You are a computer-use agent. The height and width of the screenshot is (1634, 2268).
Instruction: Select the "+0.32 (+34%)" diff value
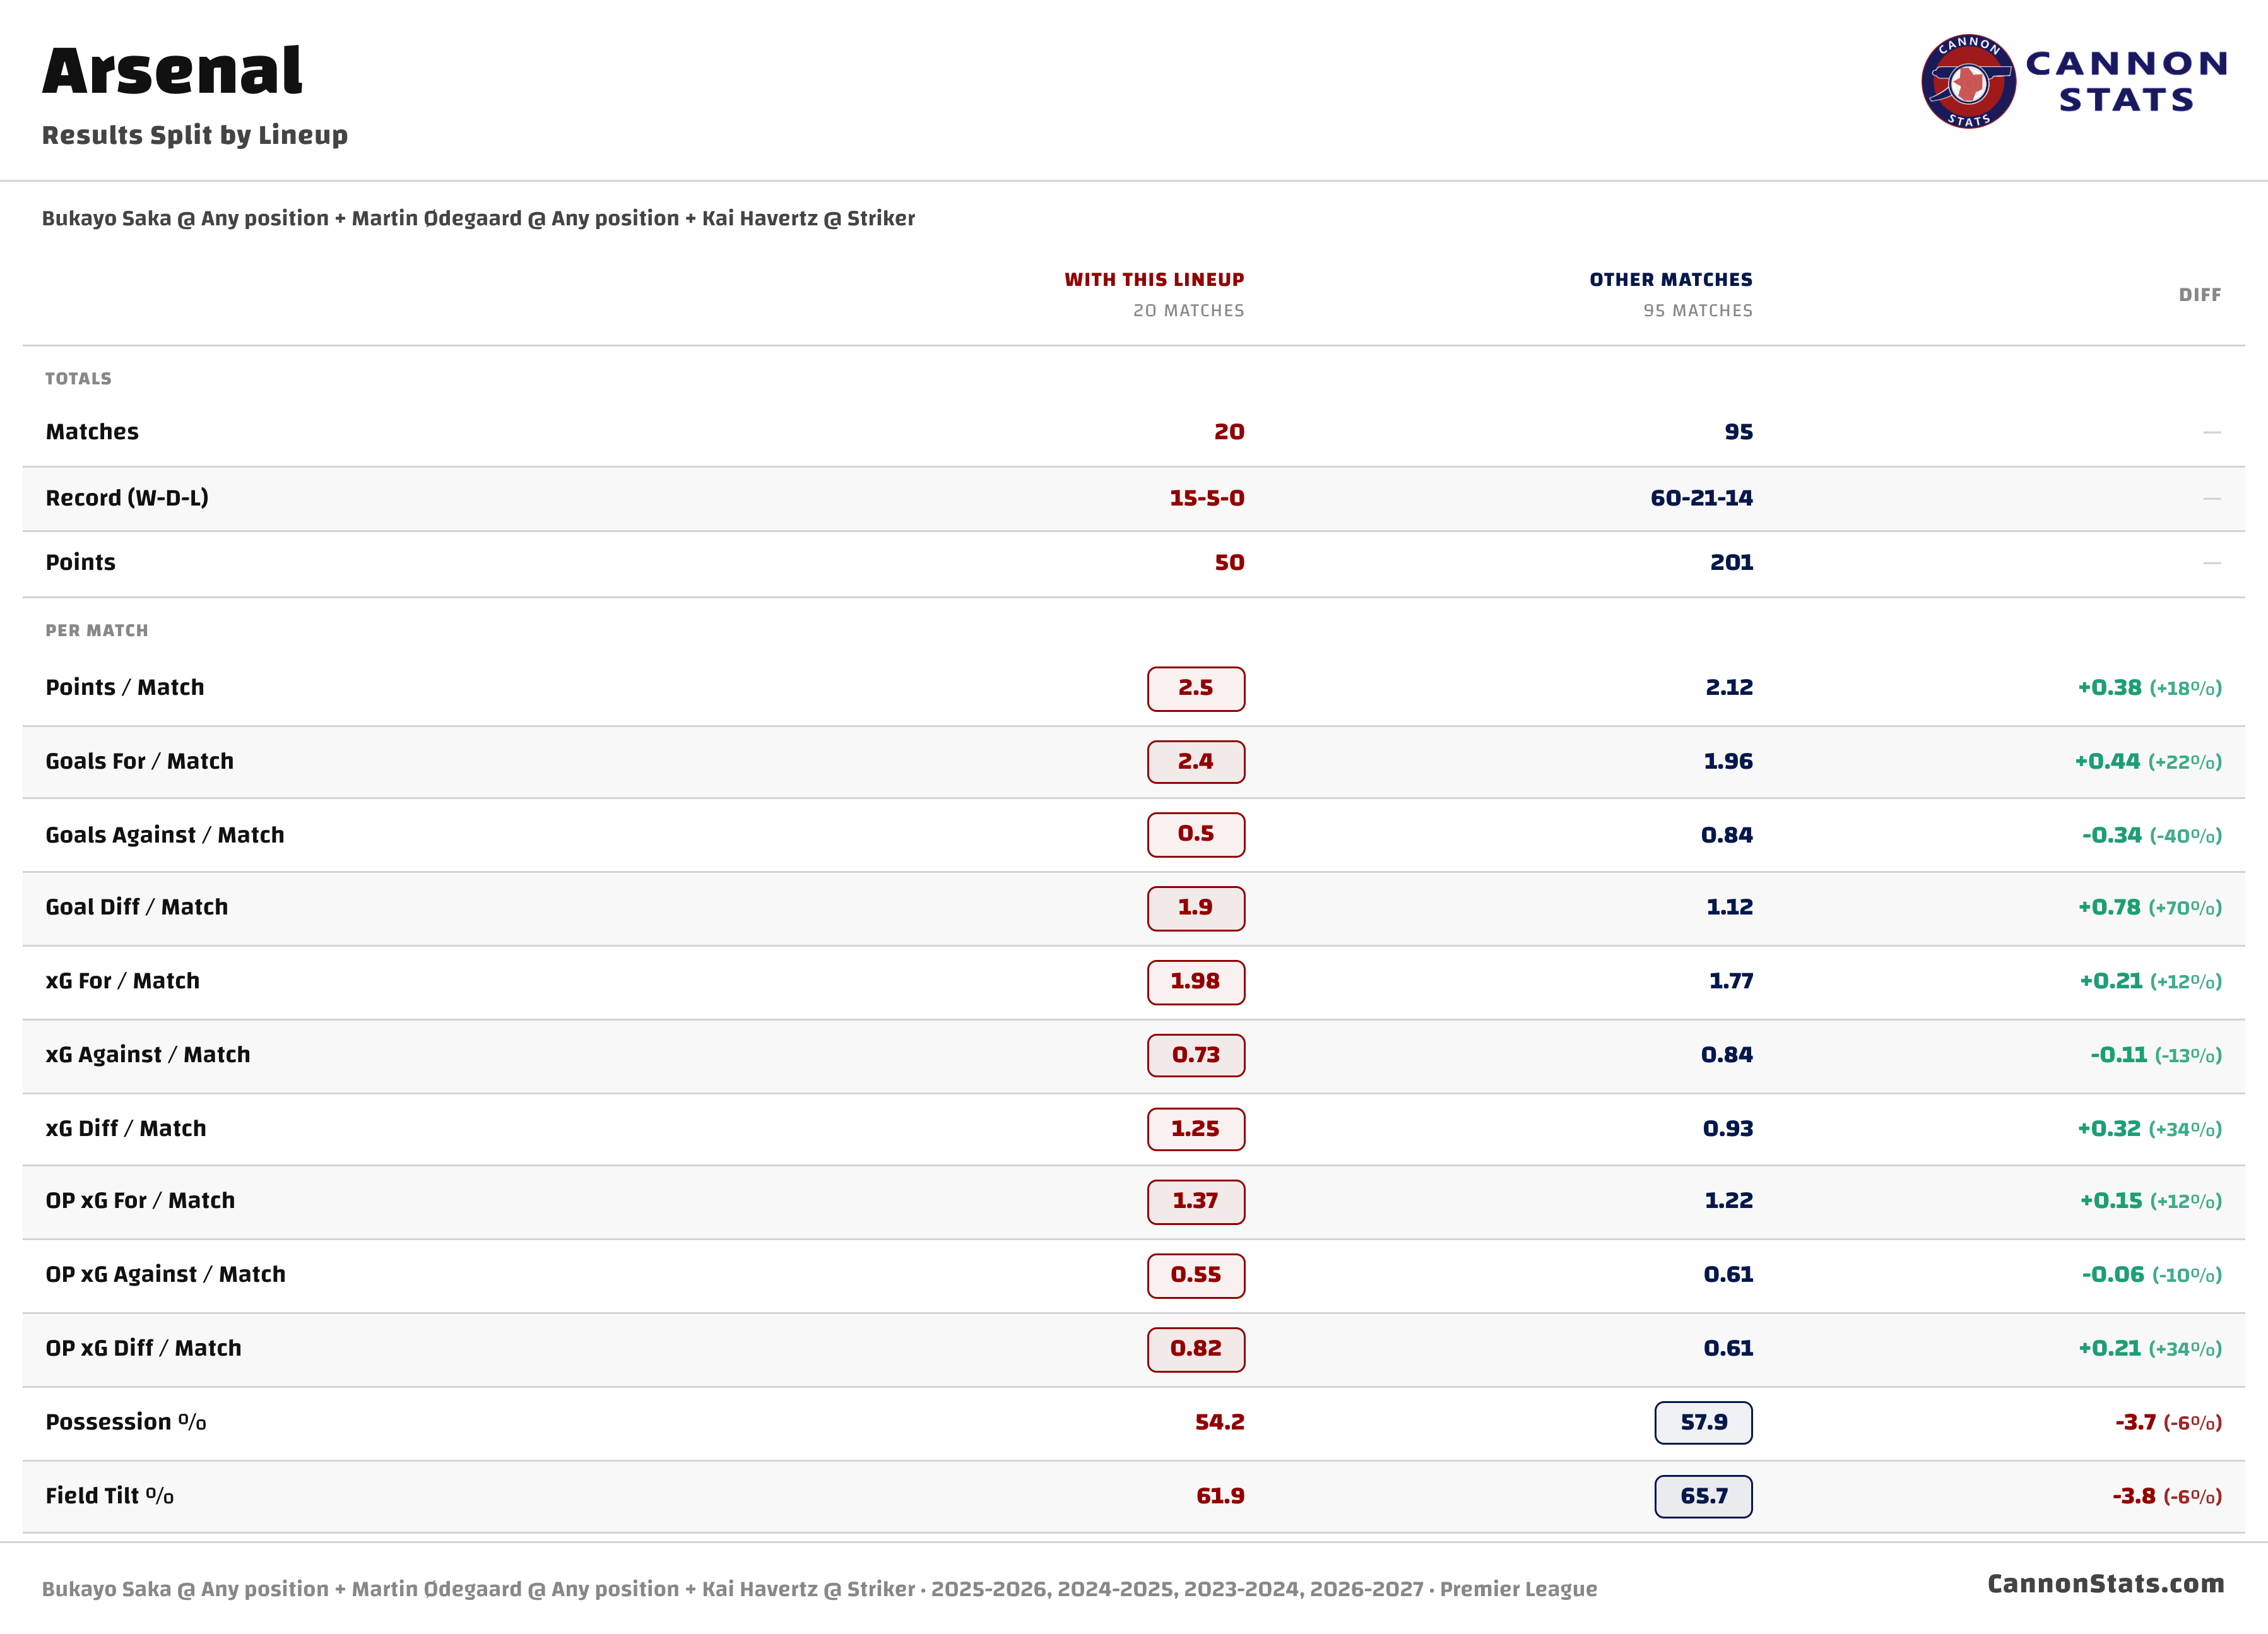coord(2150,1130)
